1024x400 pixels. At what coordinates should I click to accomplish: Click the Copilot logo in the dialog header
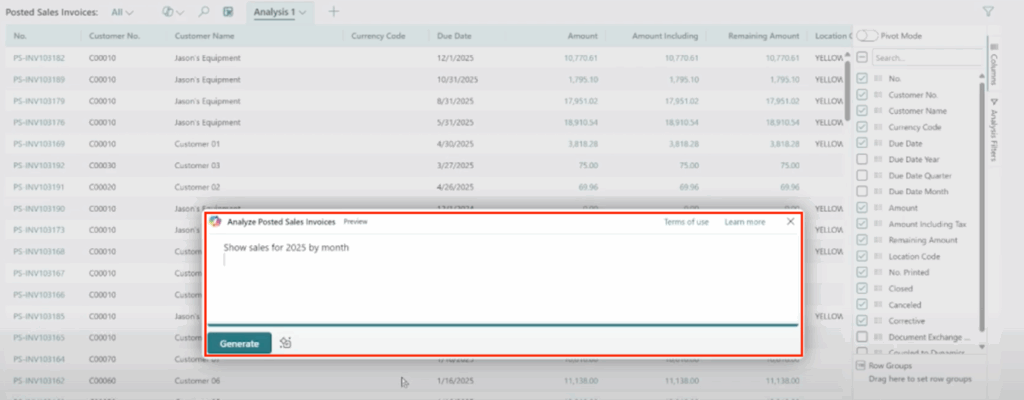coord(216,221)
